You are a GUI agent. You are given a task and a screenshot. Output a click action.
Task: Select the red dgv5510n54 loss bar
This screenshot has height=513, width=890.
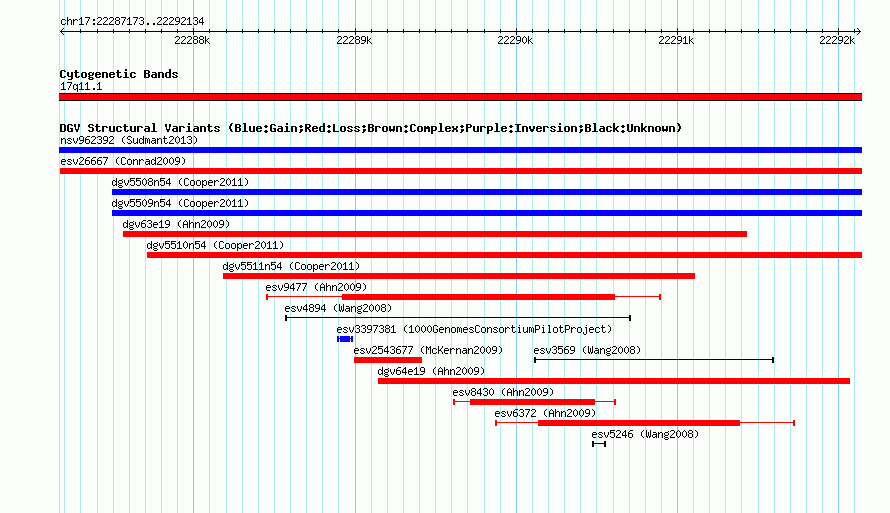point(505,255)
